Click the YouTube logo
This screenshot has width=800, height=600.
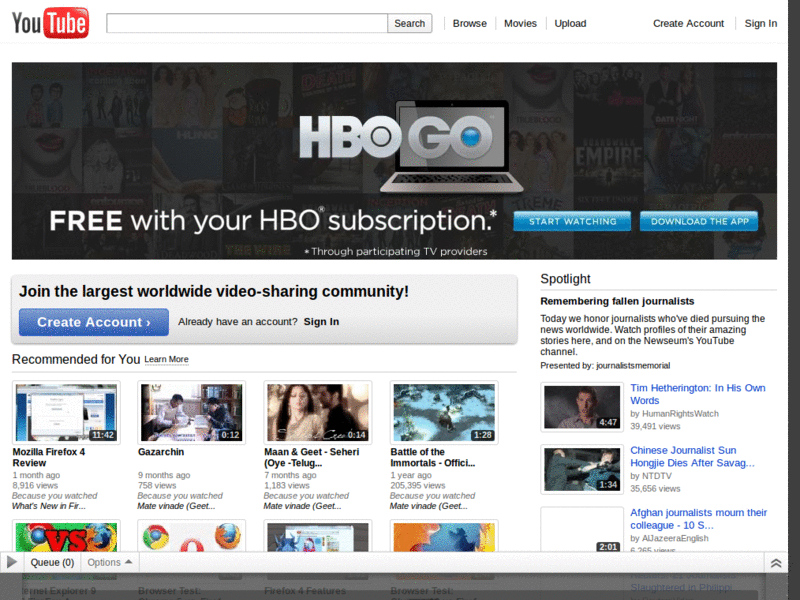tap(50, 23)
